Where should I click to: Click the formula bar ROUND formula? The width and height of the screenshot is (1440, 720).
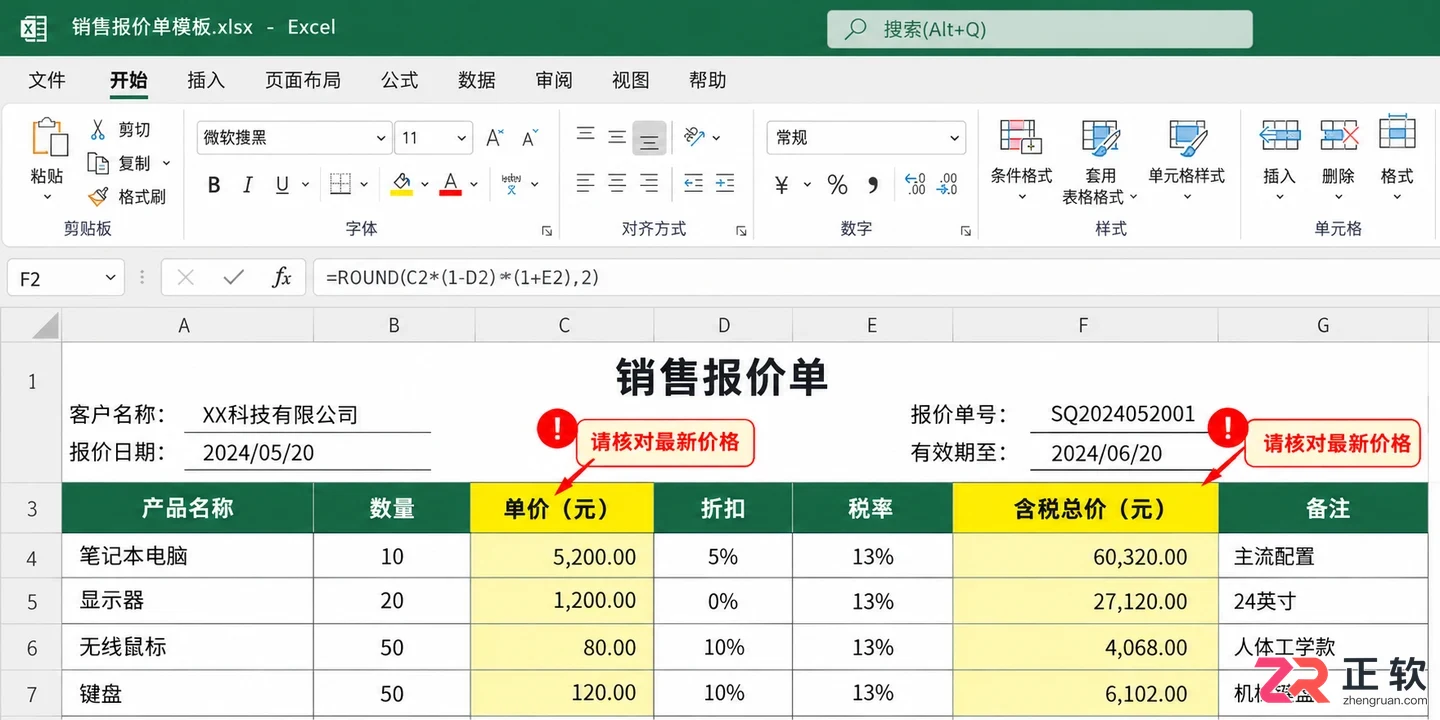point(463,277)
